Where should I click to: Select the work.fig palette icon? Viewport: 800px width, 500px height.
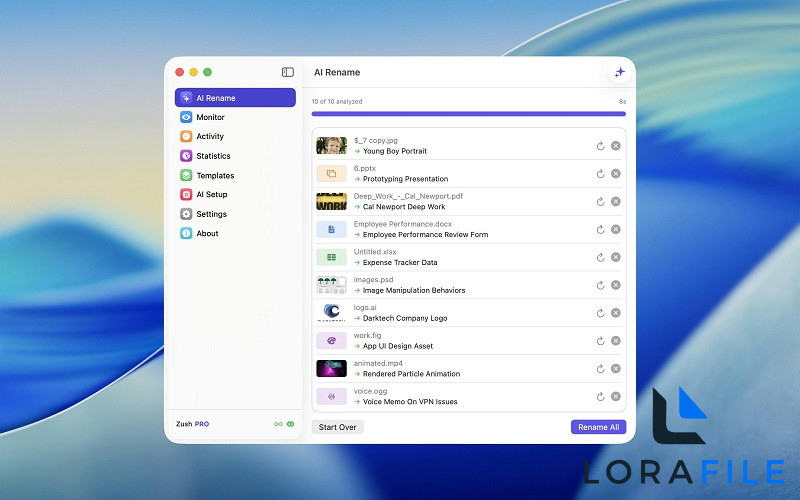pos(332,340)
